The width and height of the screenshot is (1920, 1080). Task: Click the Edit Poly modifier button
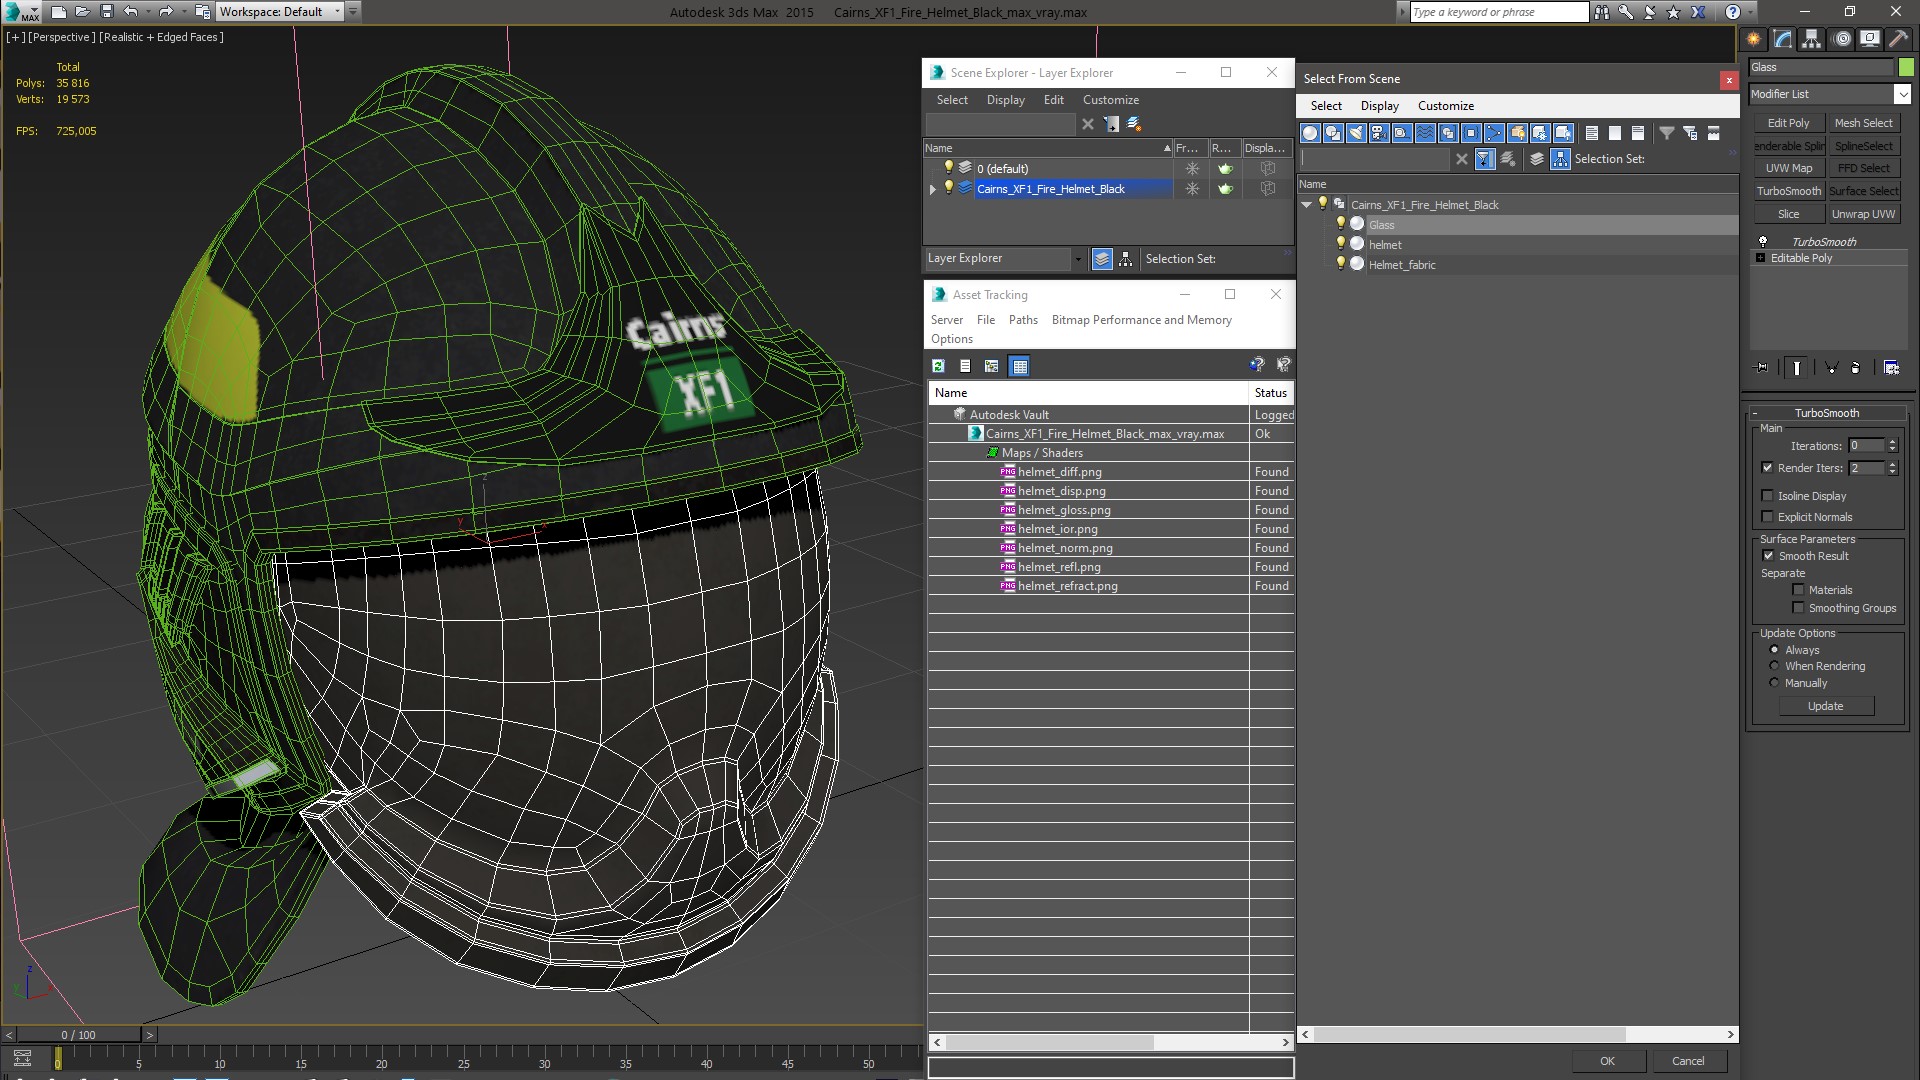pos(1788,123)
